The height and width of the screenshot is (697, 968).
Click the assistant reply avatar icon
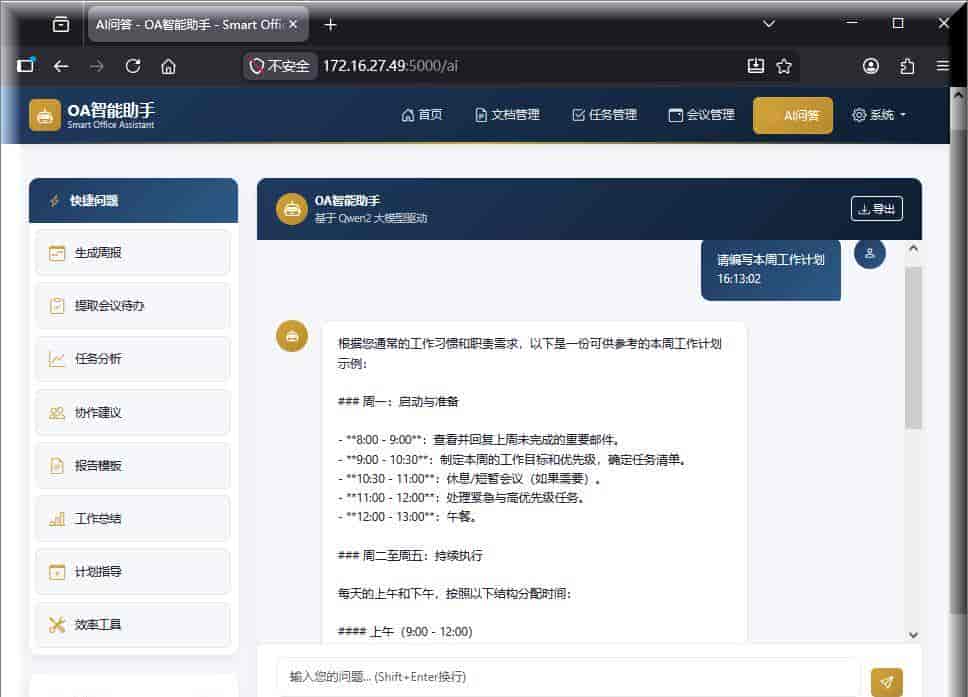pos(292,336)
